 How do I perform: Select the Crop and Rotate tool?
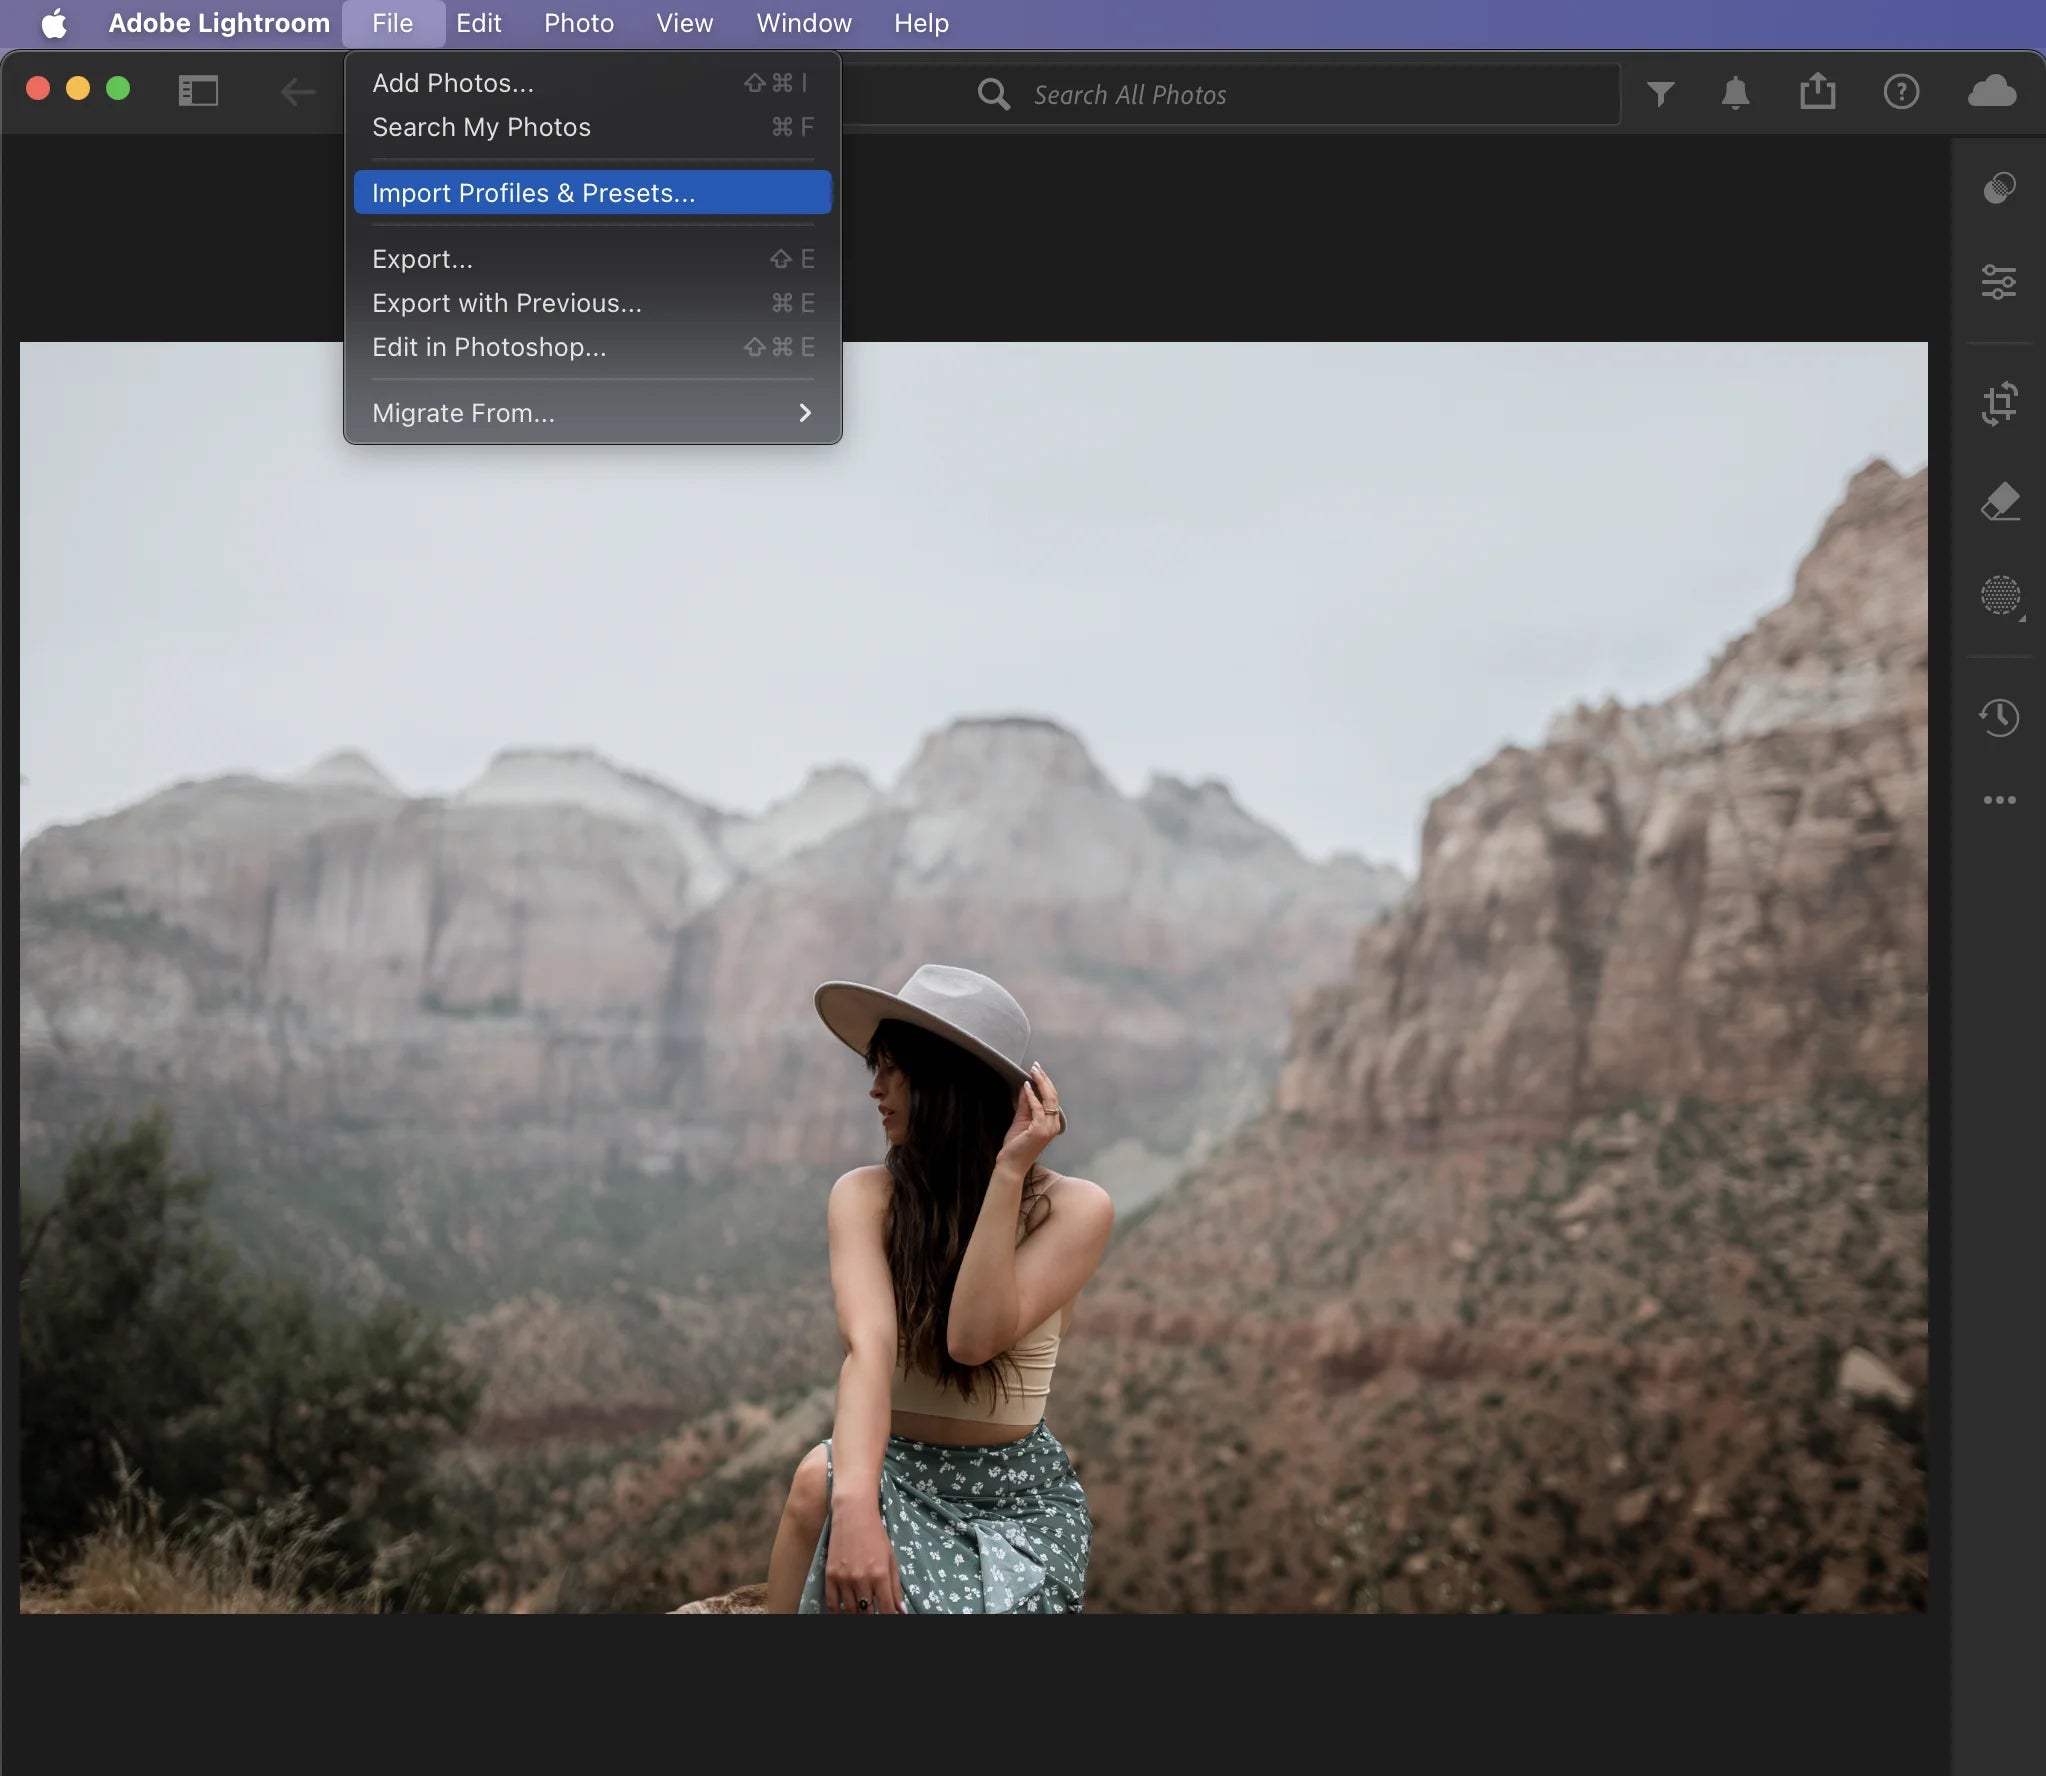(1999, 404)
